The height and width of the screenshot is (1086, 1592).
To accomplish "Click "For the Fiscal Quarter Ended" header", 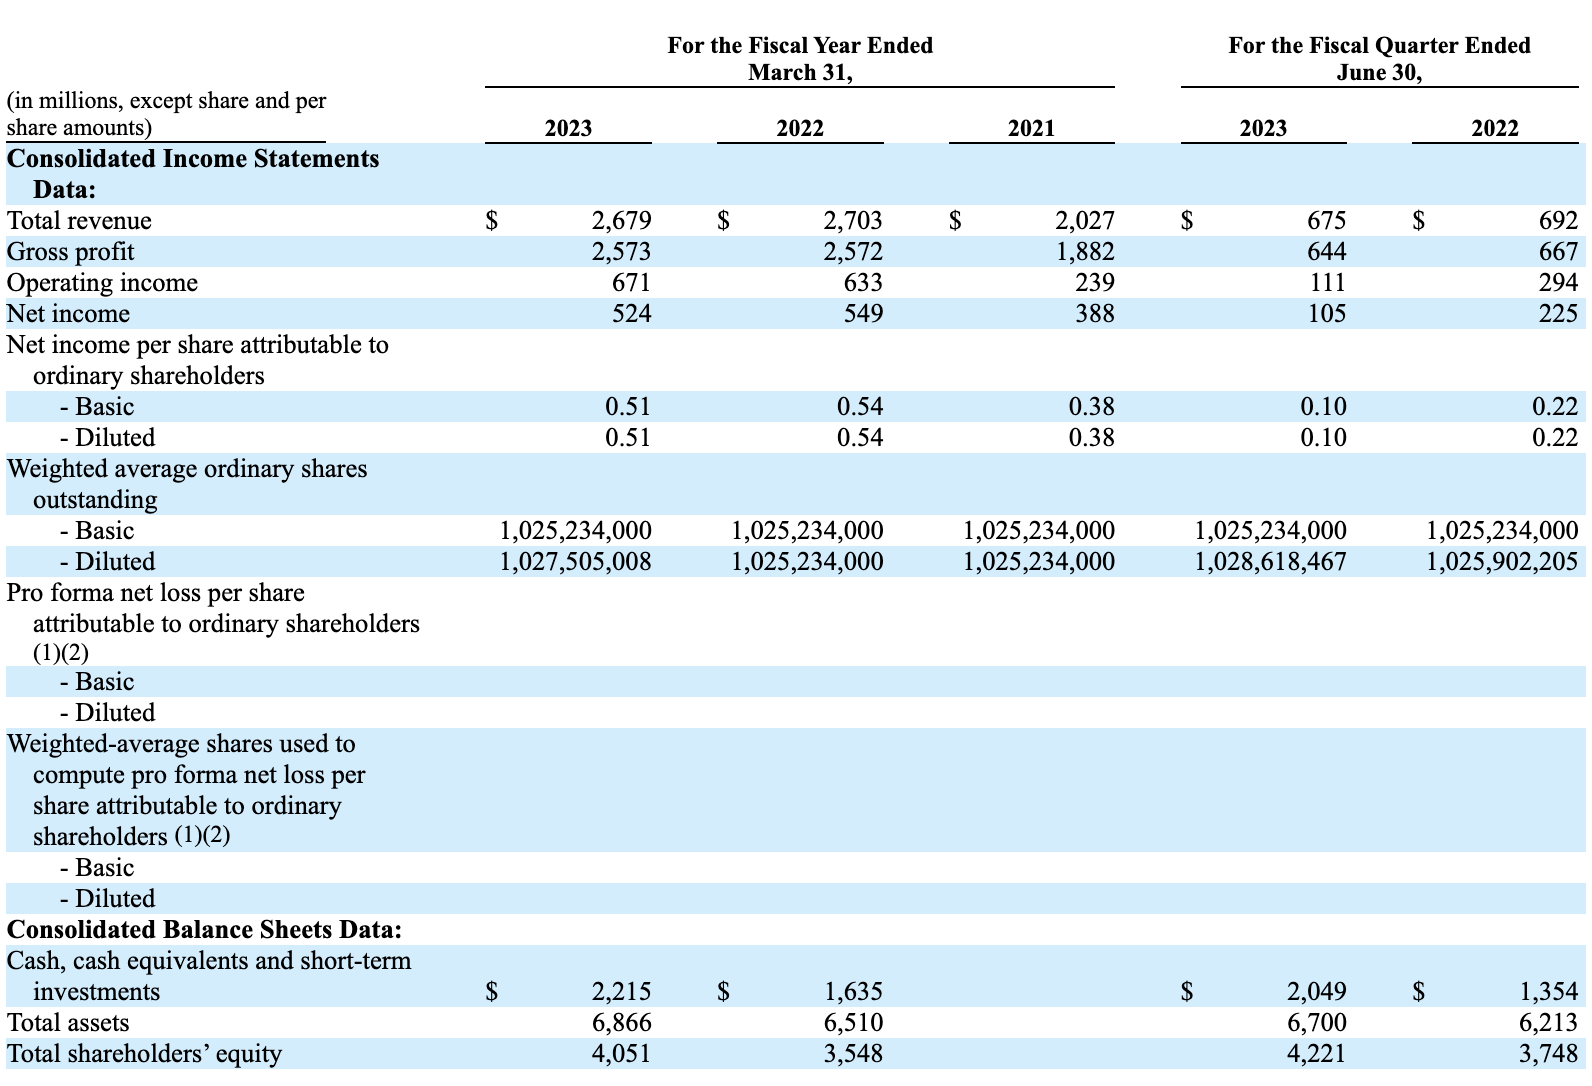I will coord(1379,46).
